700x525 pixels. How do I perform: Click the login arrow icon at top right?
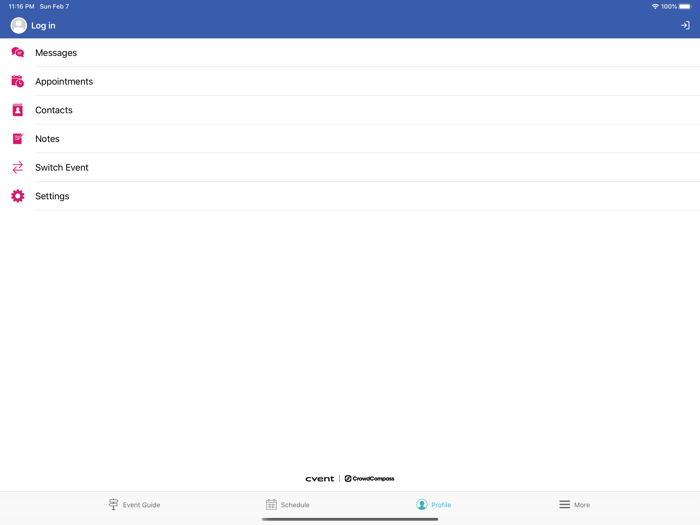(685, 25)
